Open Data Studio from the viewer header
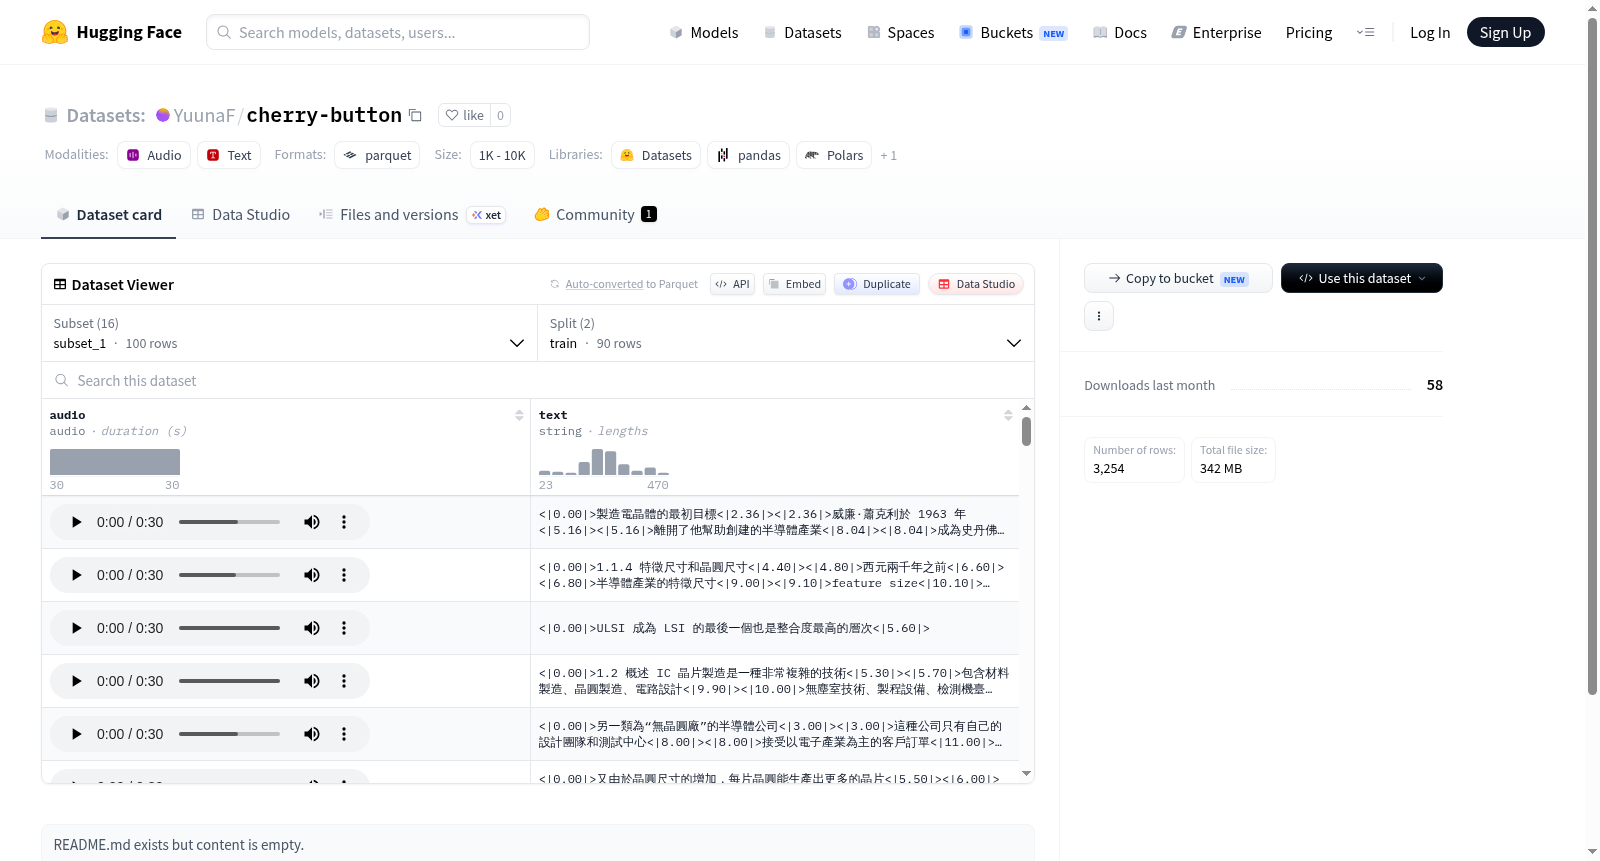 click(976, 284)
